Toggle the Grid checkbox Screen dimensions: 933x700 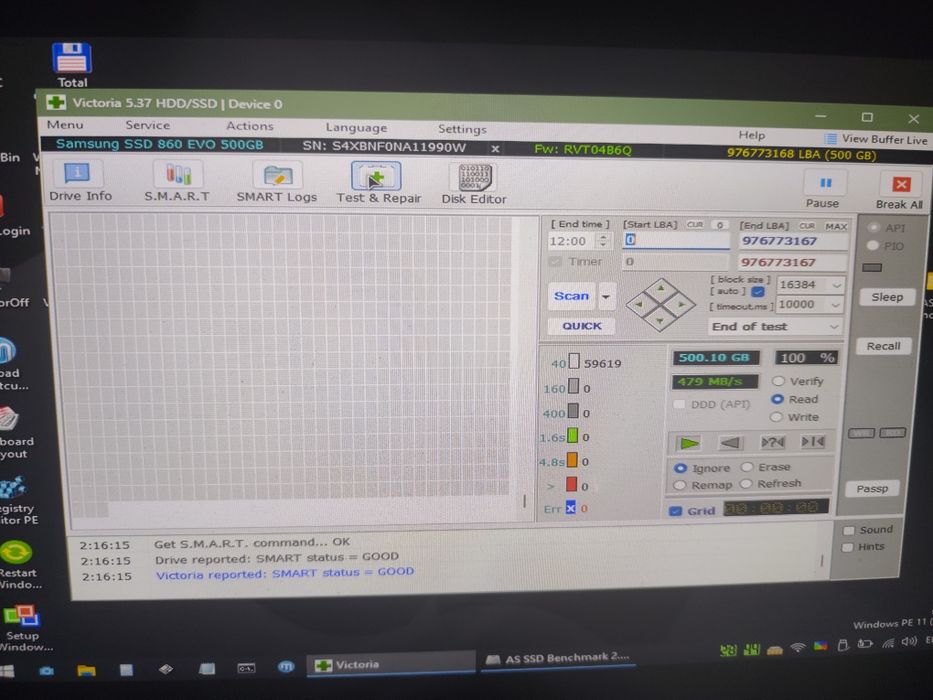pyautogui.click(x=675, y=511)
